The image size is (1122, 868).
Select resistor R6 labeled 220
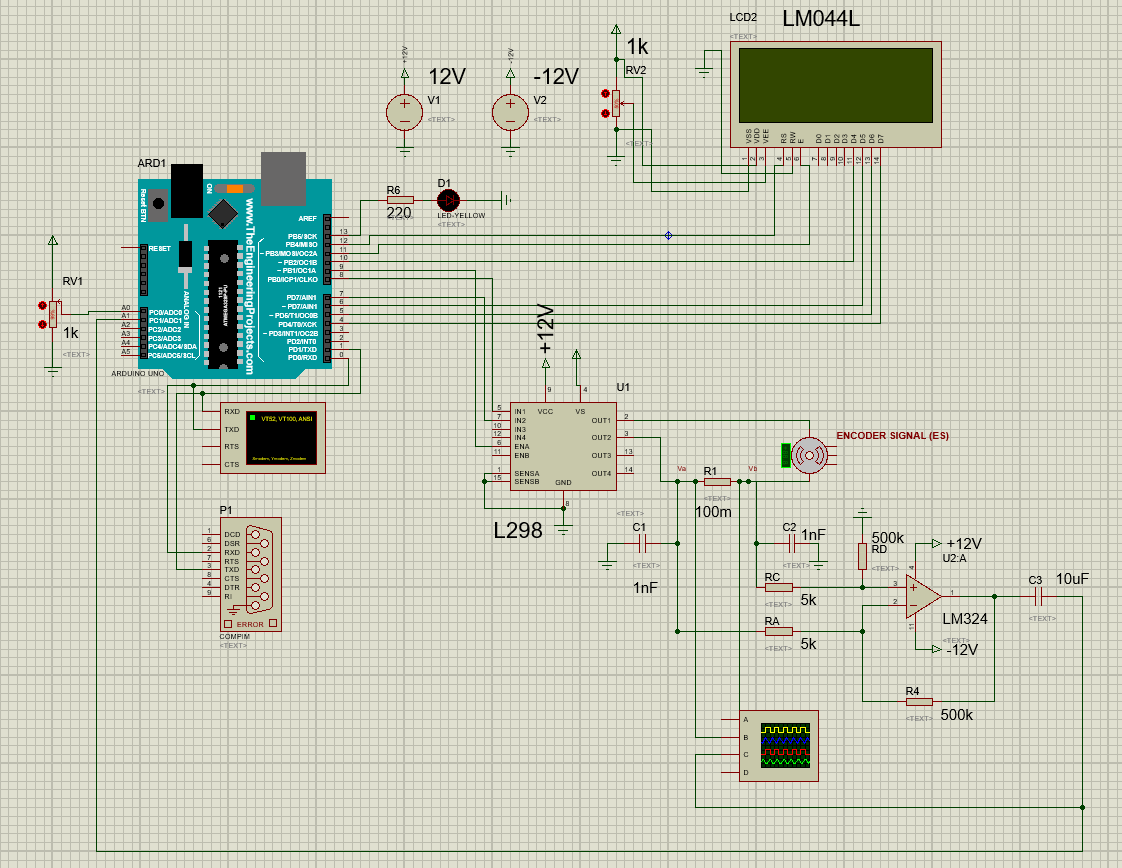click(x=399, y=200)
